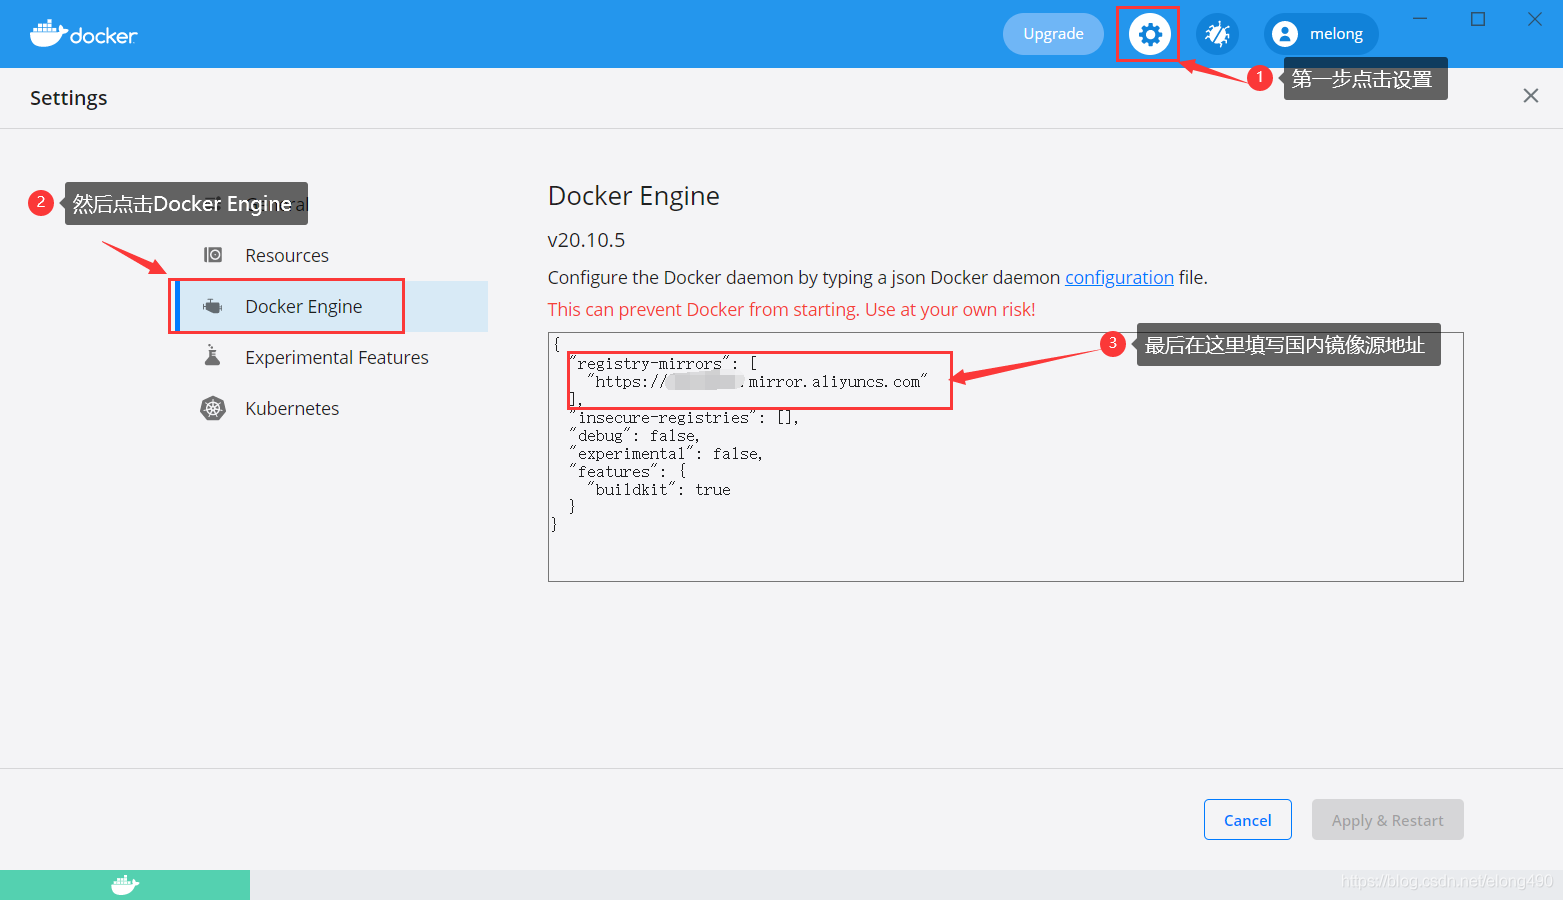Click the "debug": false line
1563x900 pixels.
tap(635, 436)
